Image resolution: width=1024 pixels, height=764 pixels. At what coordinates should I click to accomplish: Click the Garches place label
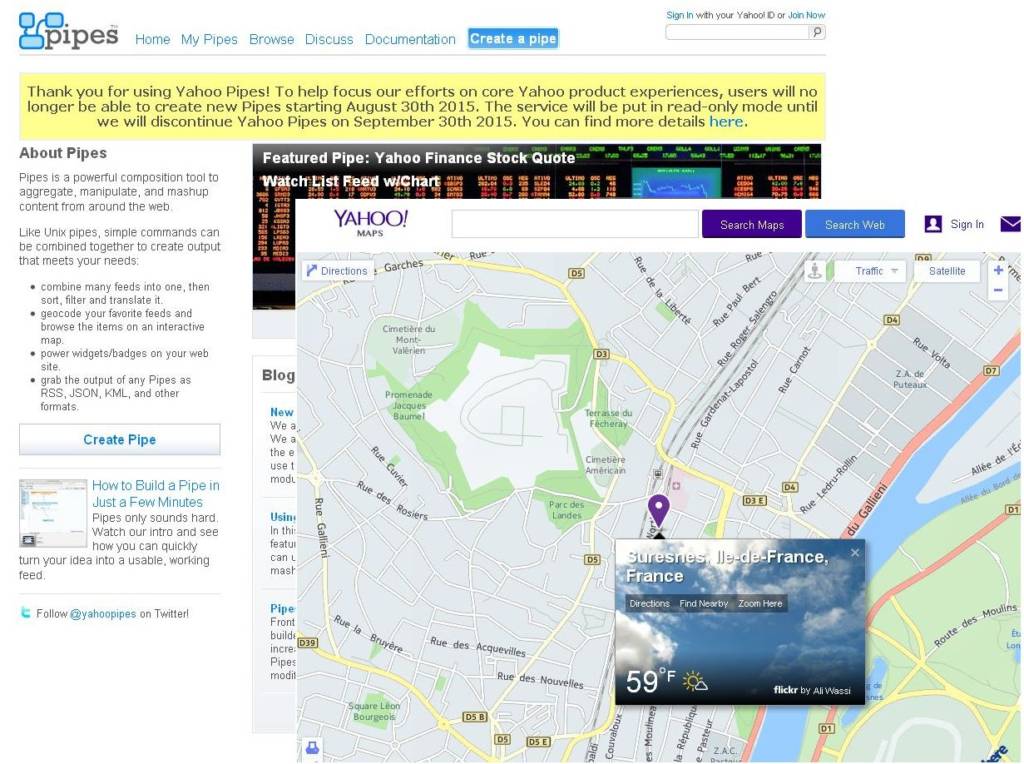coord(404,265)
